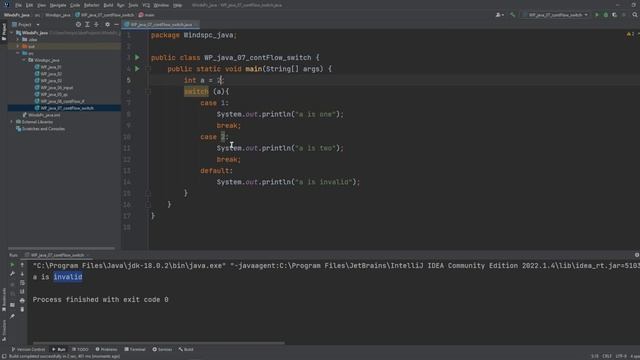Click Run with Coverage icon in toolbar
This screenshot has height=360, width=640.
[615, 15]
